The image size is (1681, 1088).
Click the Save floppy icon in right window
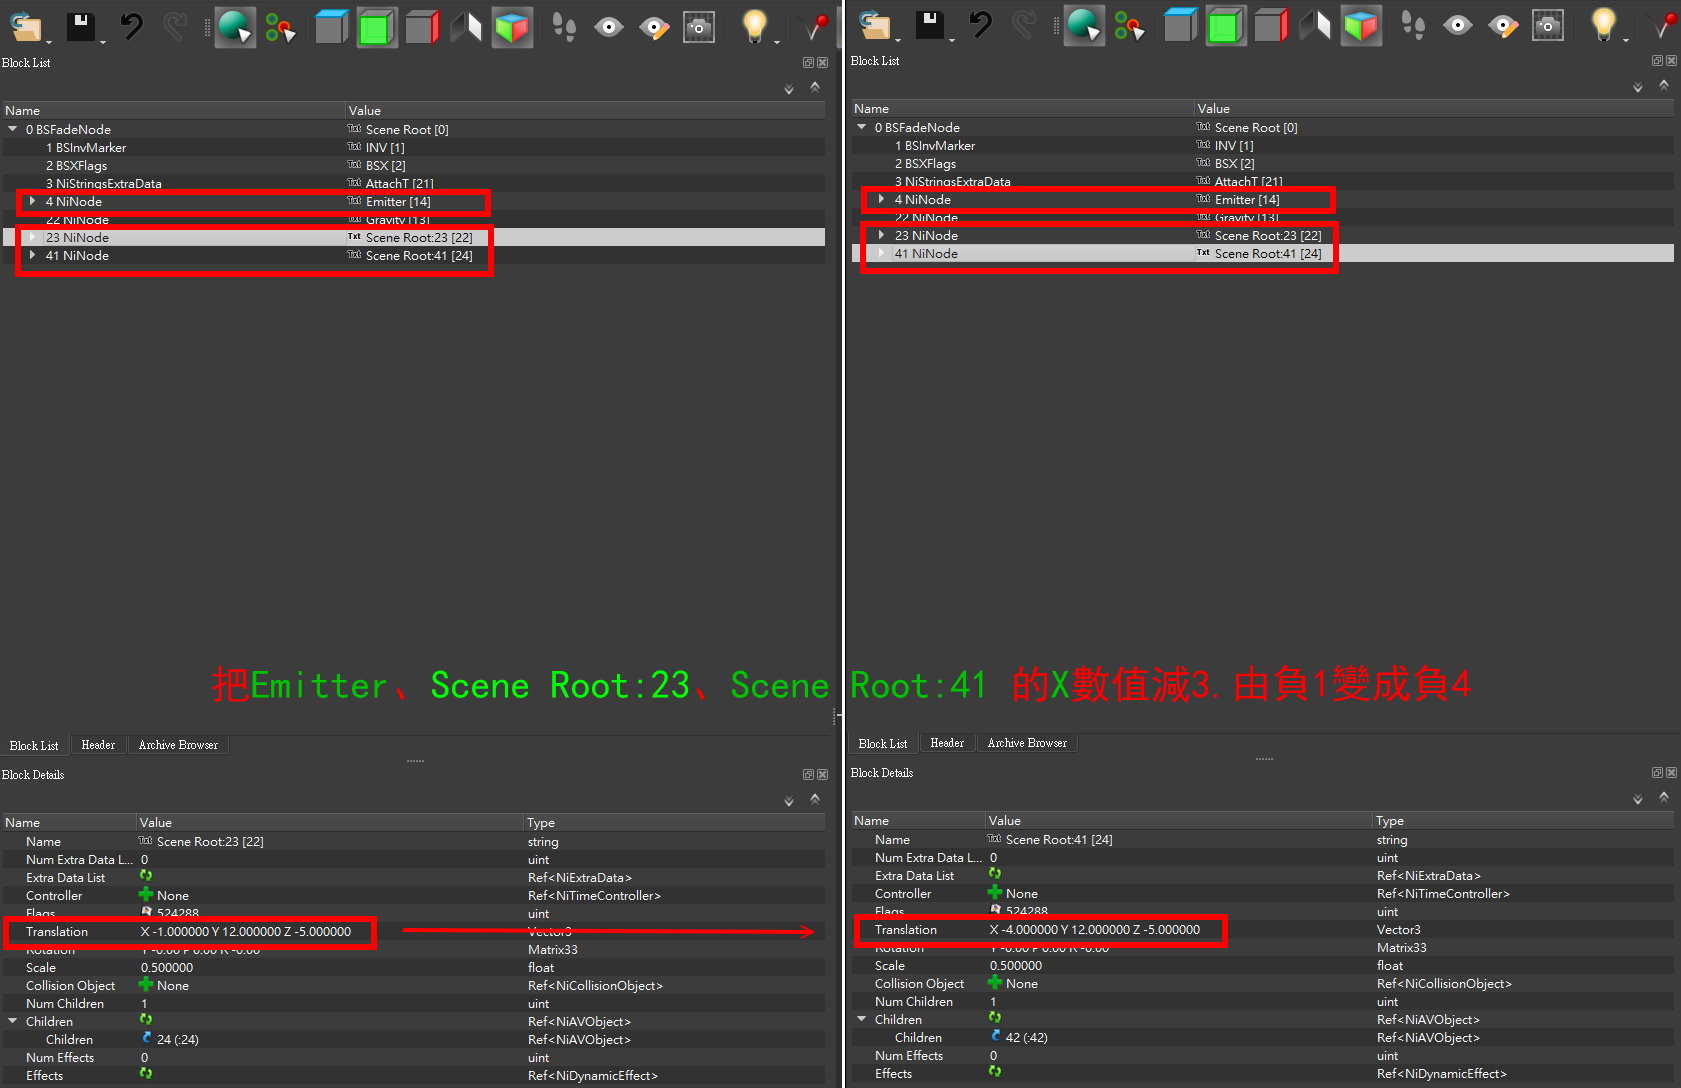929,26
